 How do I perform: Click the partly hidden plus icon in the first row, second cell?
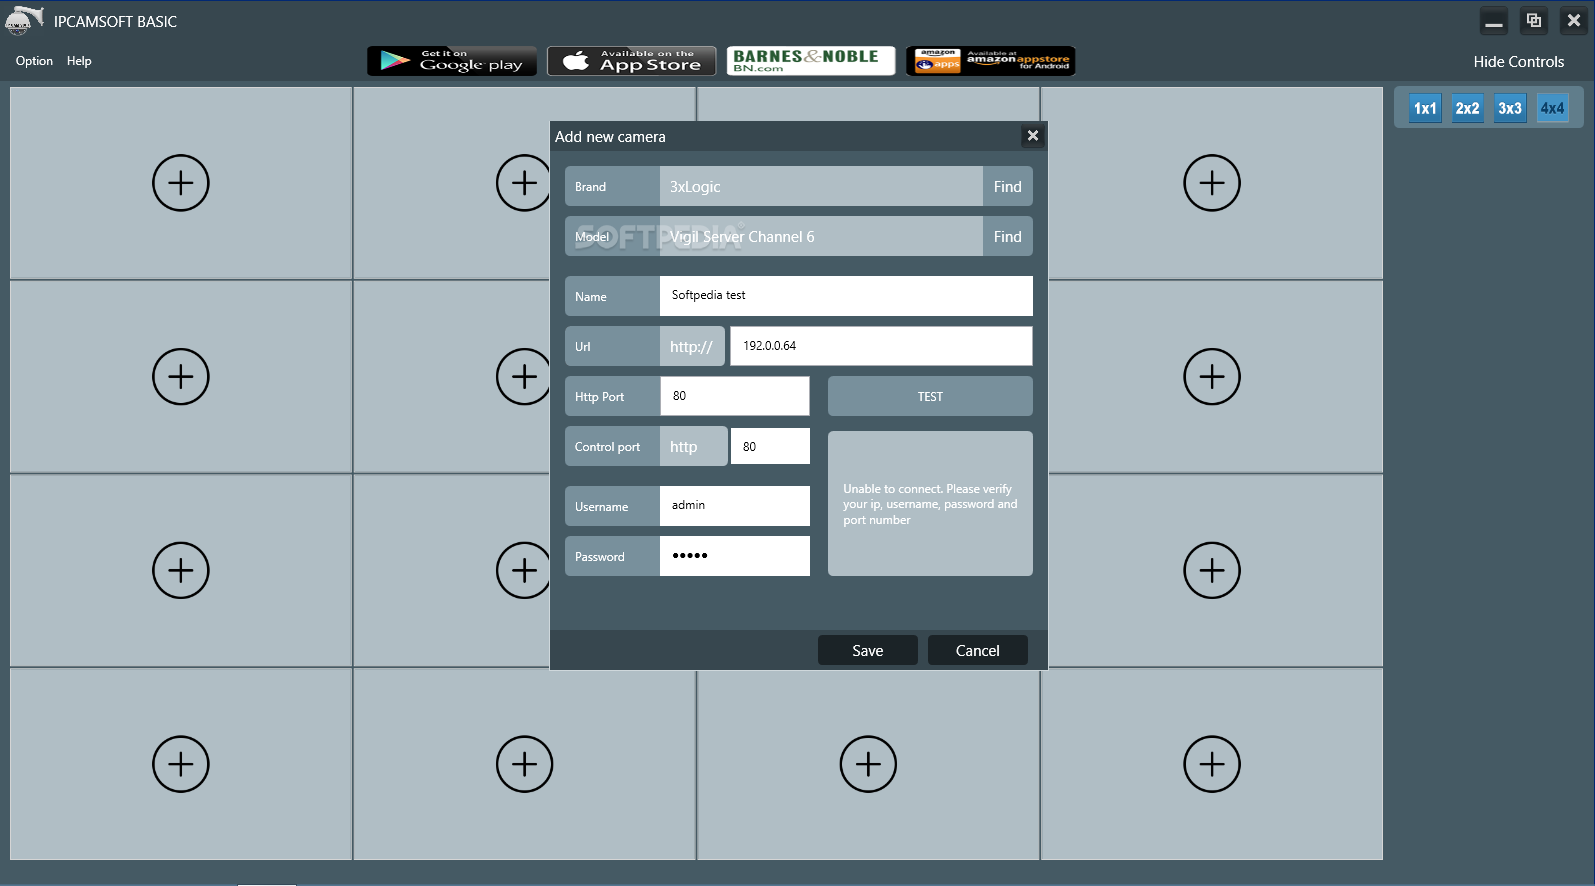523,183
